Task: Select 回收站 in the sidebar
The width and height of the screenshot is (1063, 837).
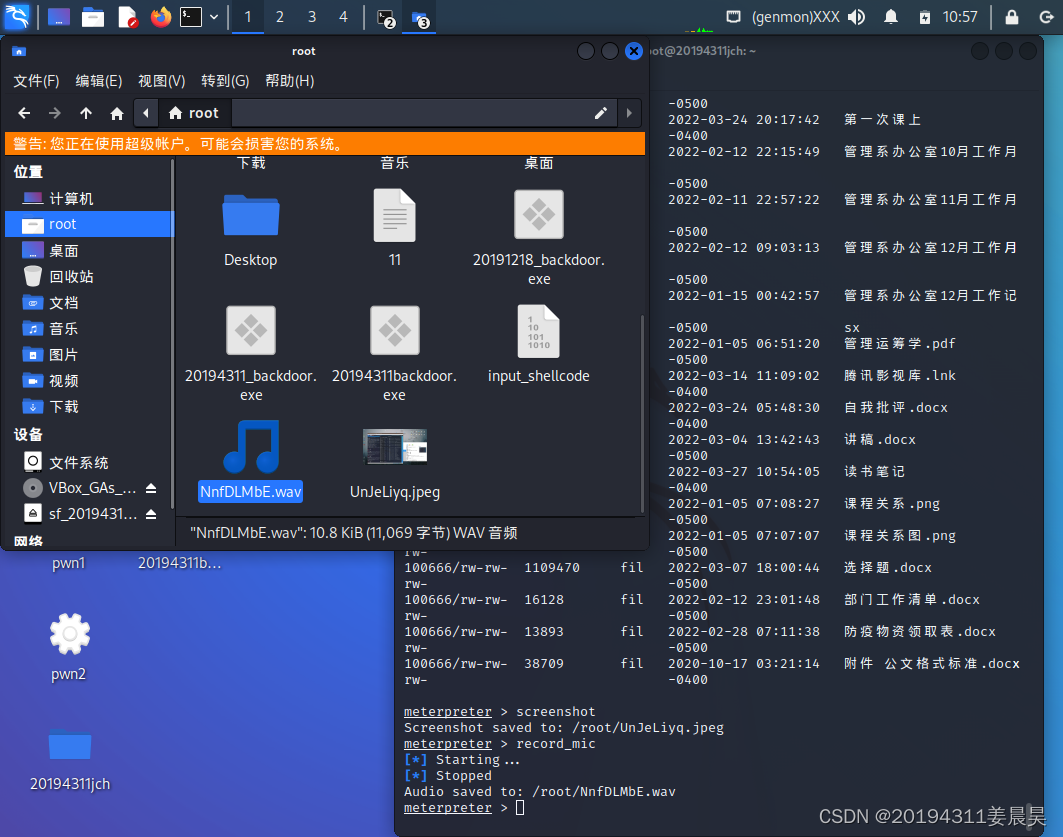Action: coord(71,276)
